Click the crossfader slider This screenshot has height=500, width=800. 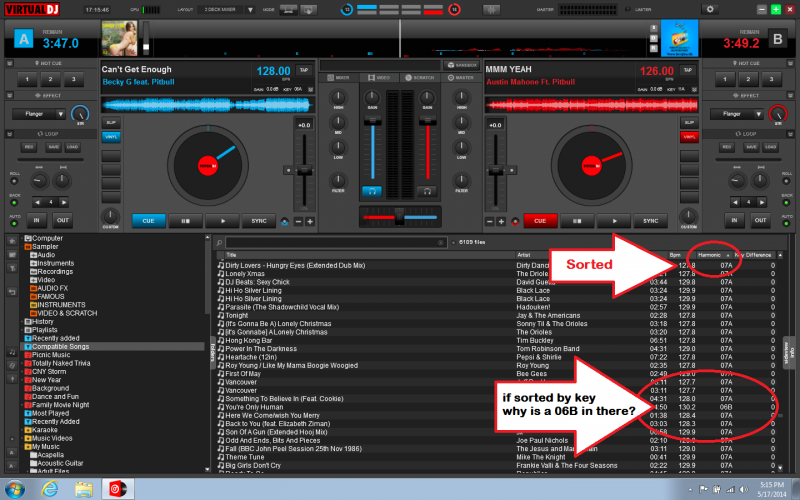pos(400,217)
